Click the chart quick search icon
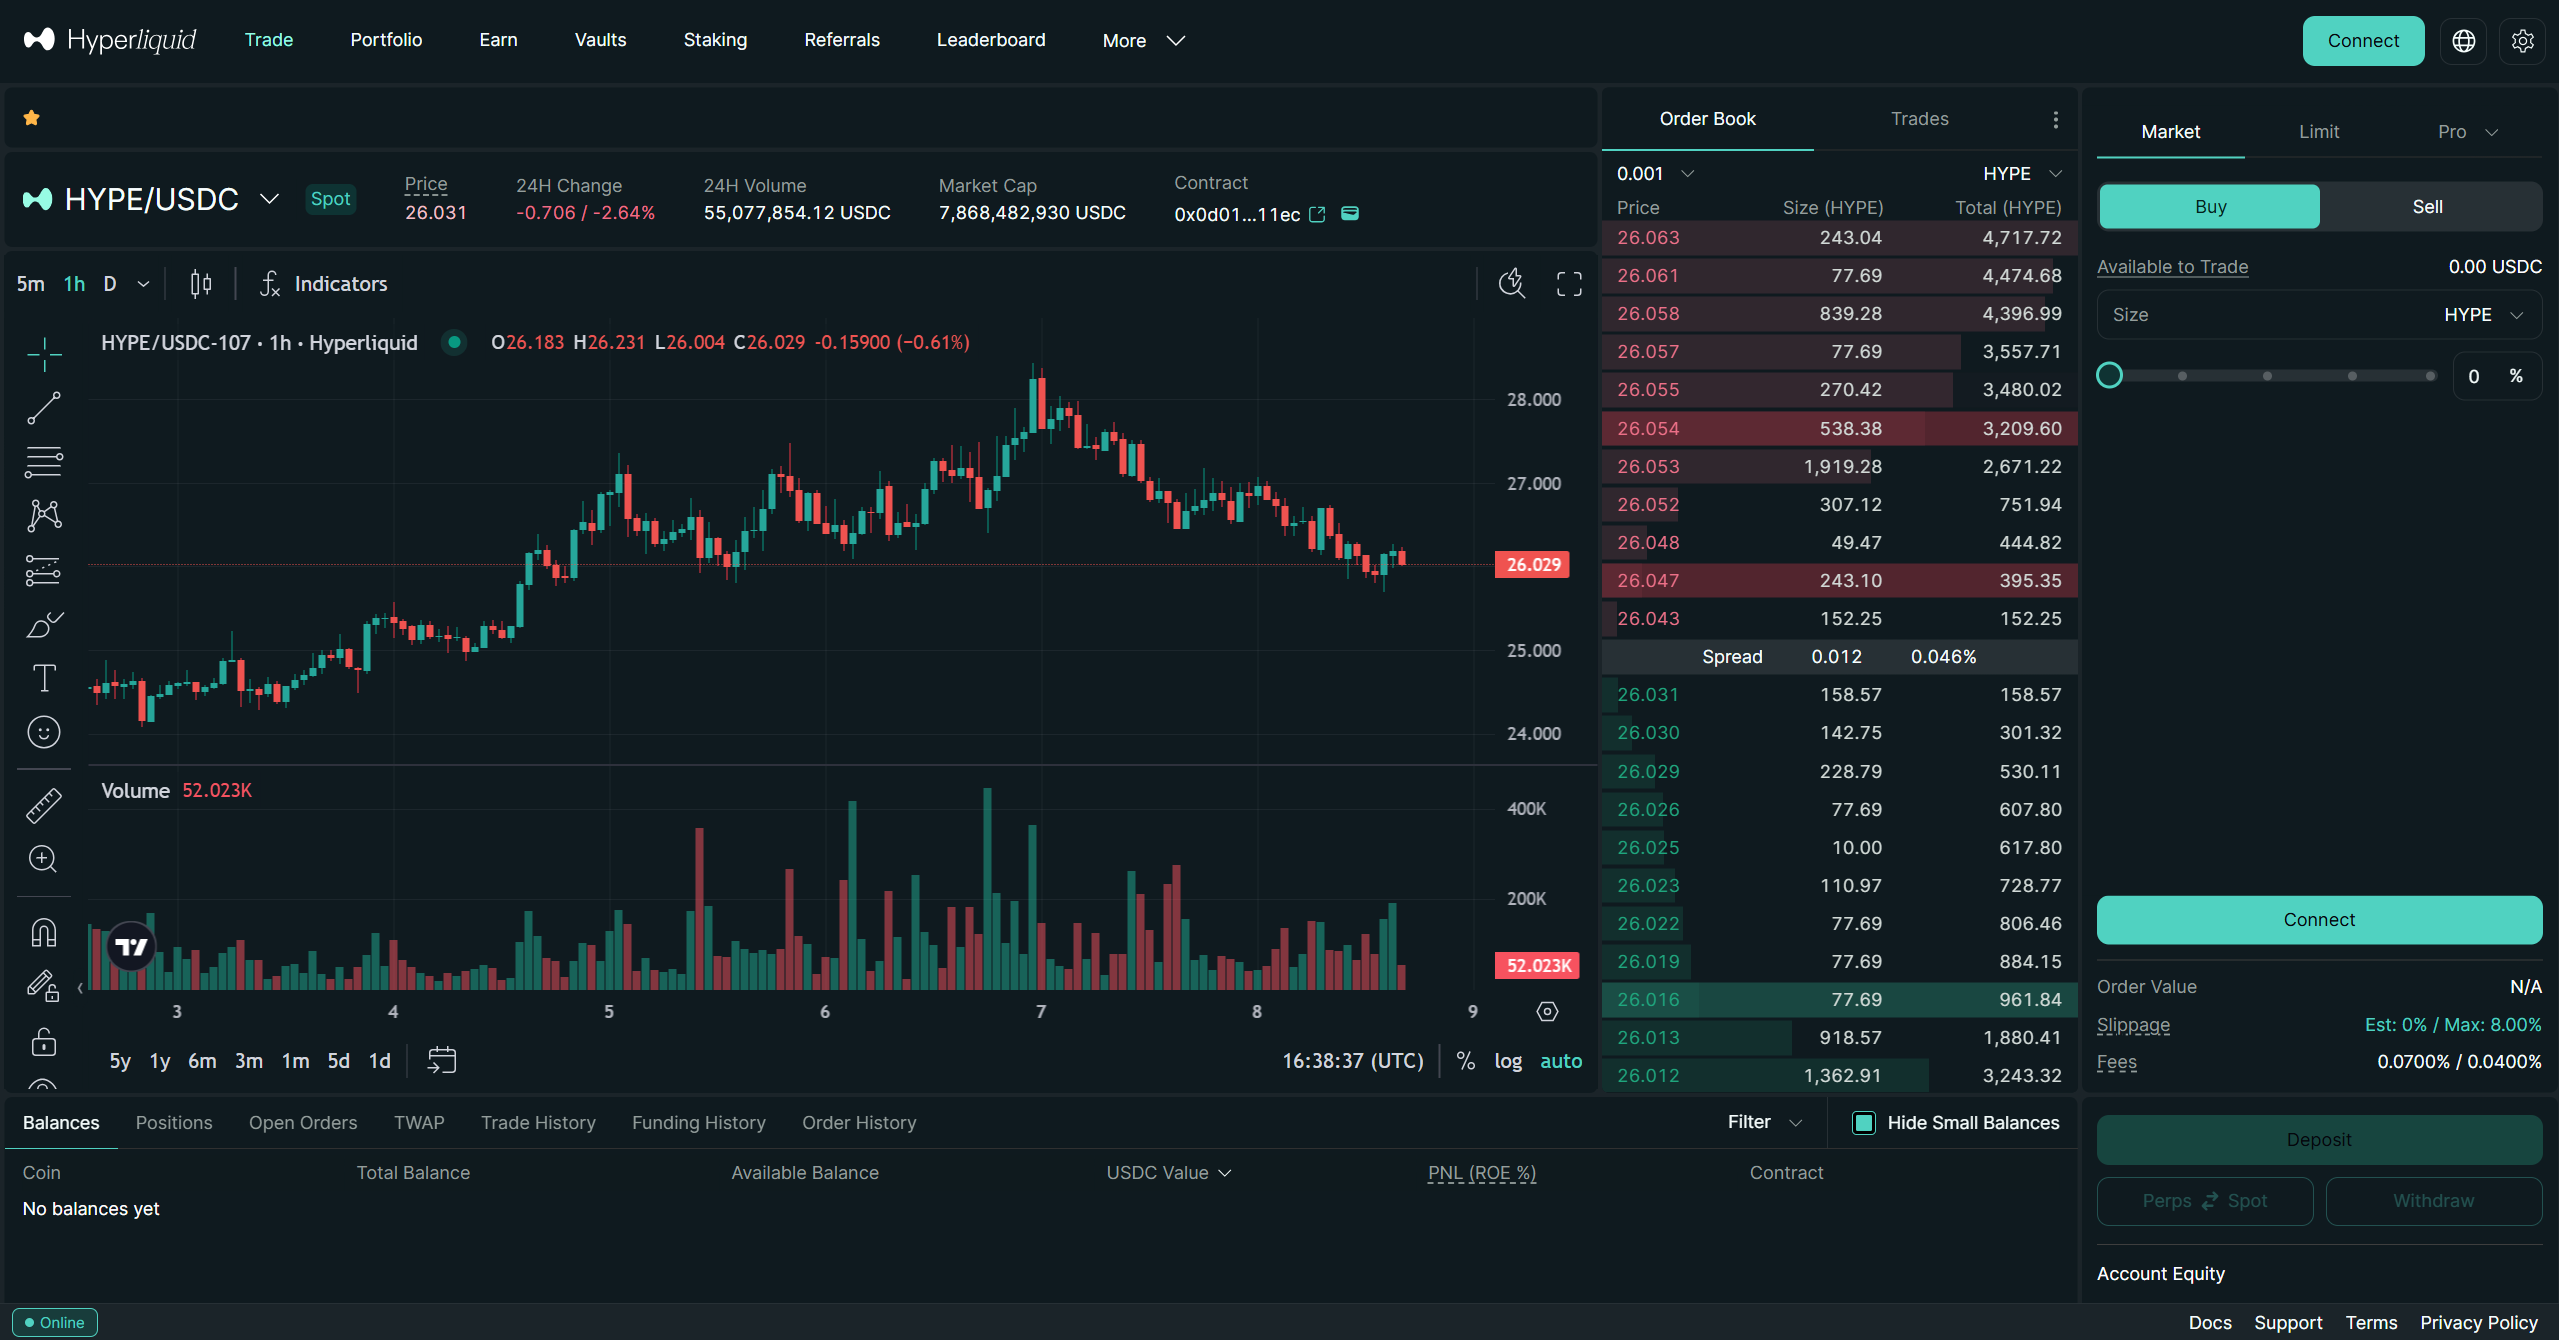The width and height of the screenshot is (2559, 1340). [1512, 284]
